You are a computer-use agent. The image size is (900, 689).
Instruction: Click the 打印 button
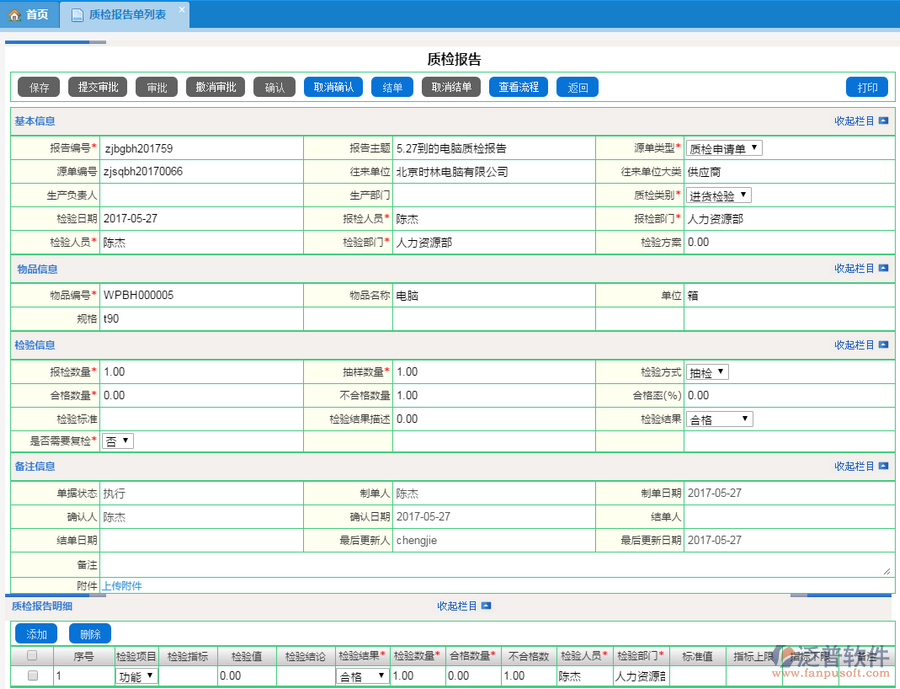866,87
